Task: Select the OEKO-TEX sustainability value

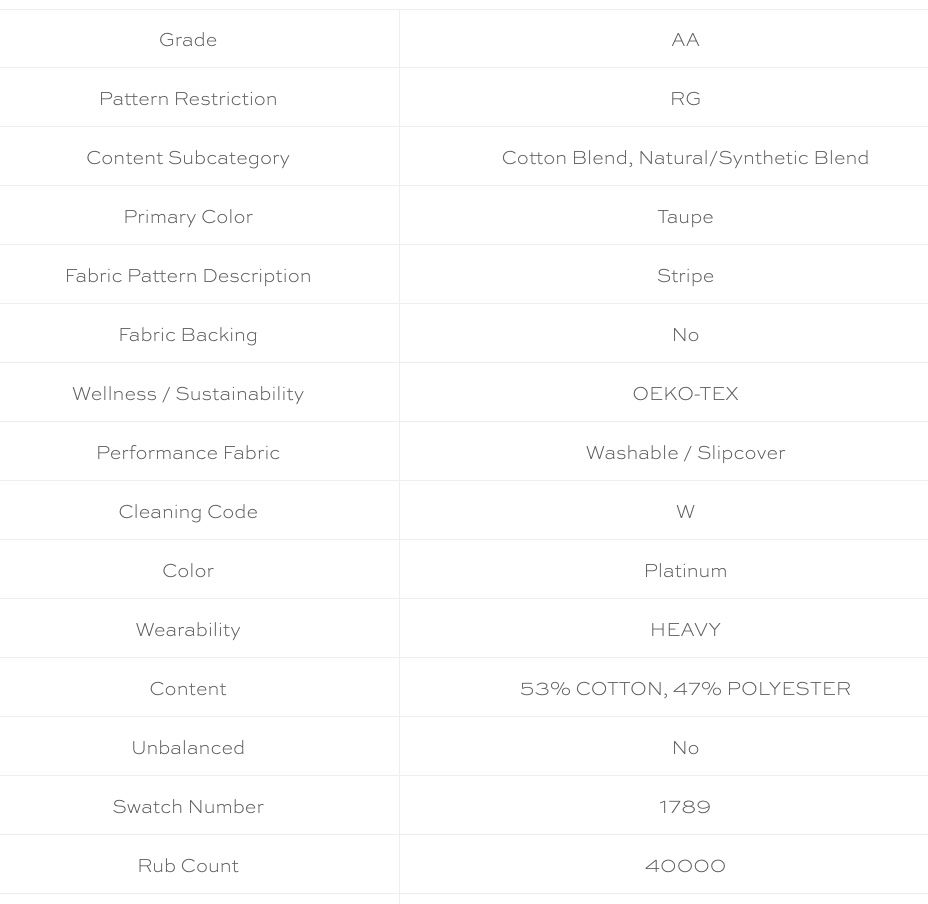Action: [x=685, y=394]
